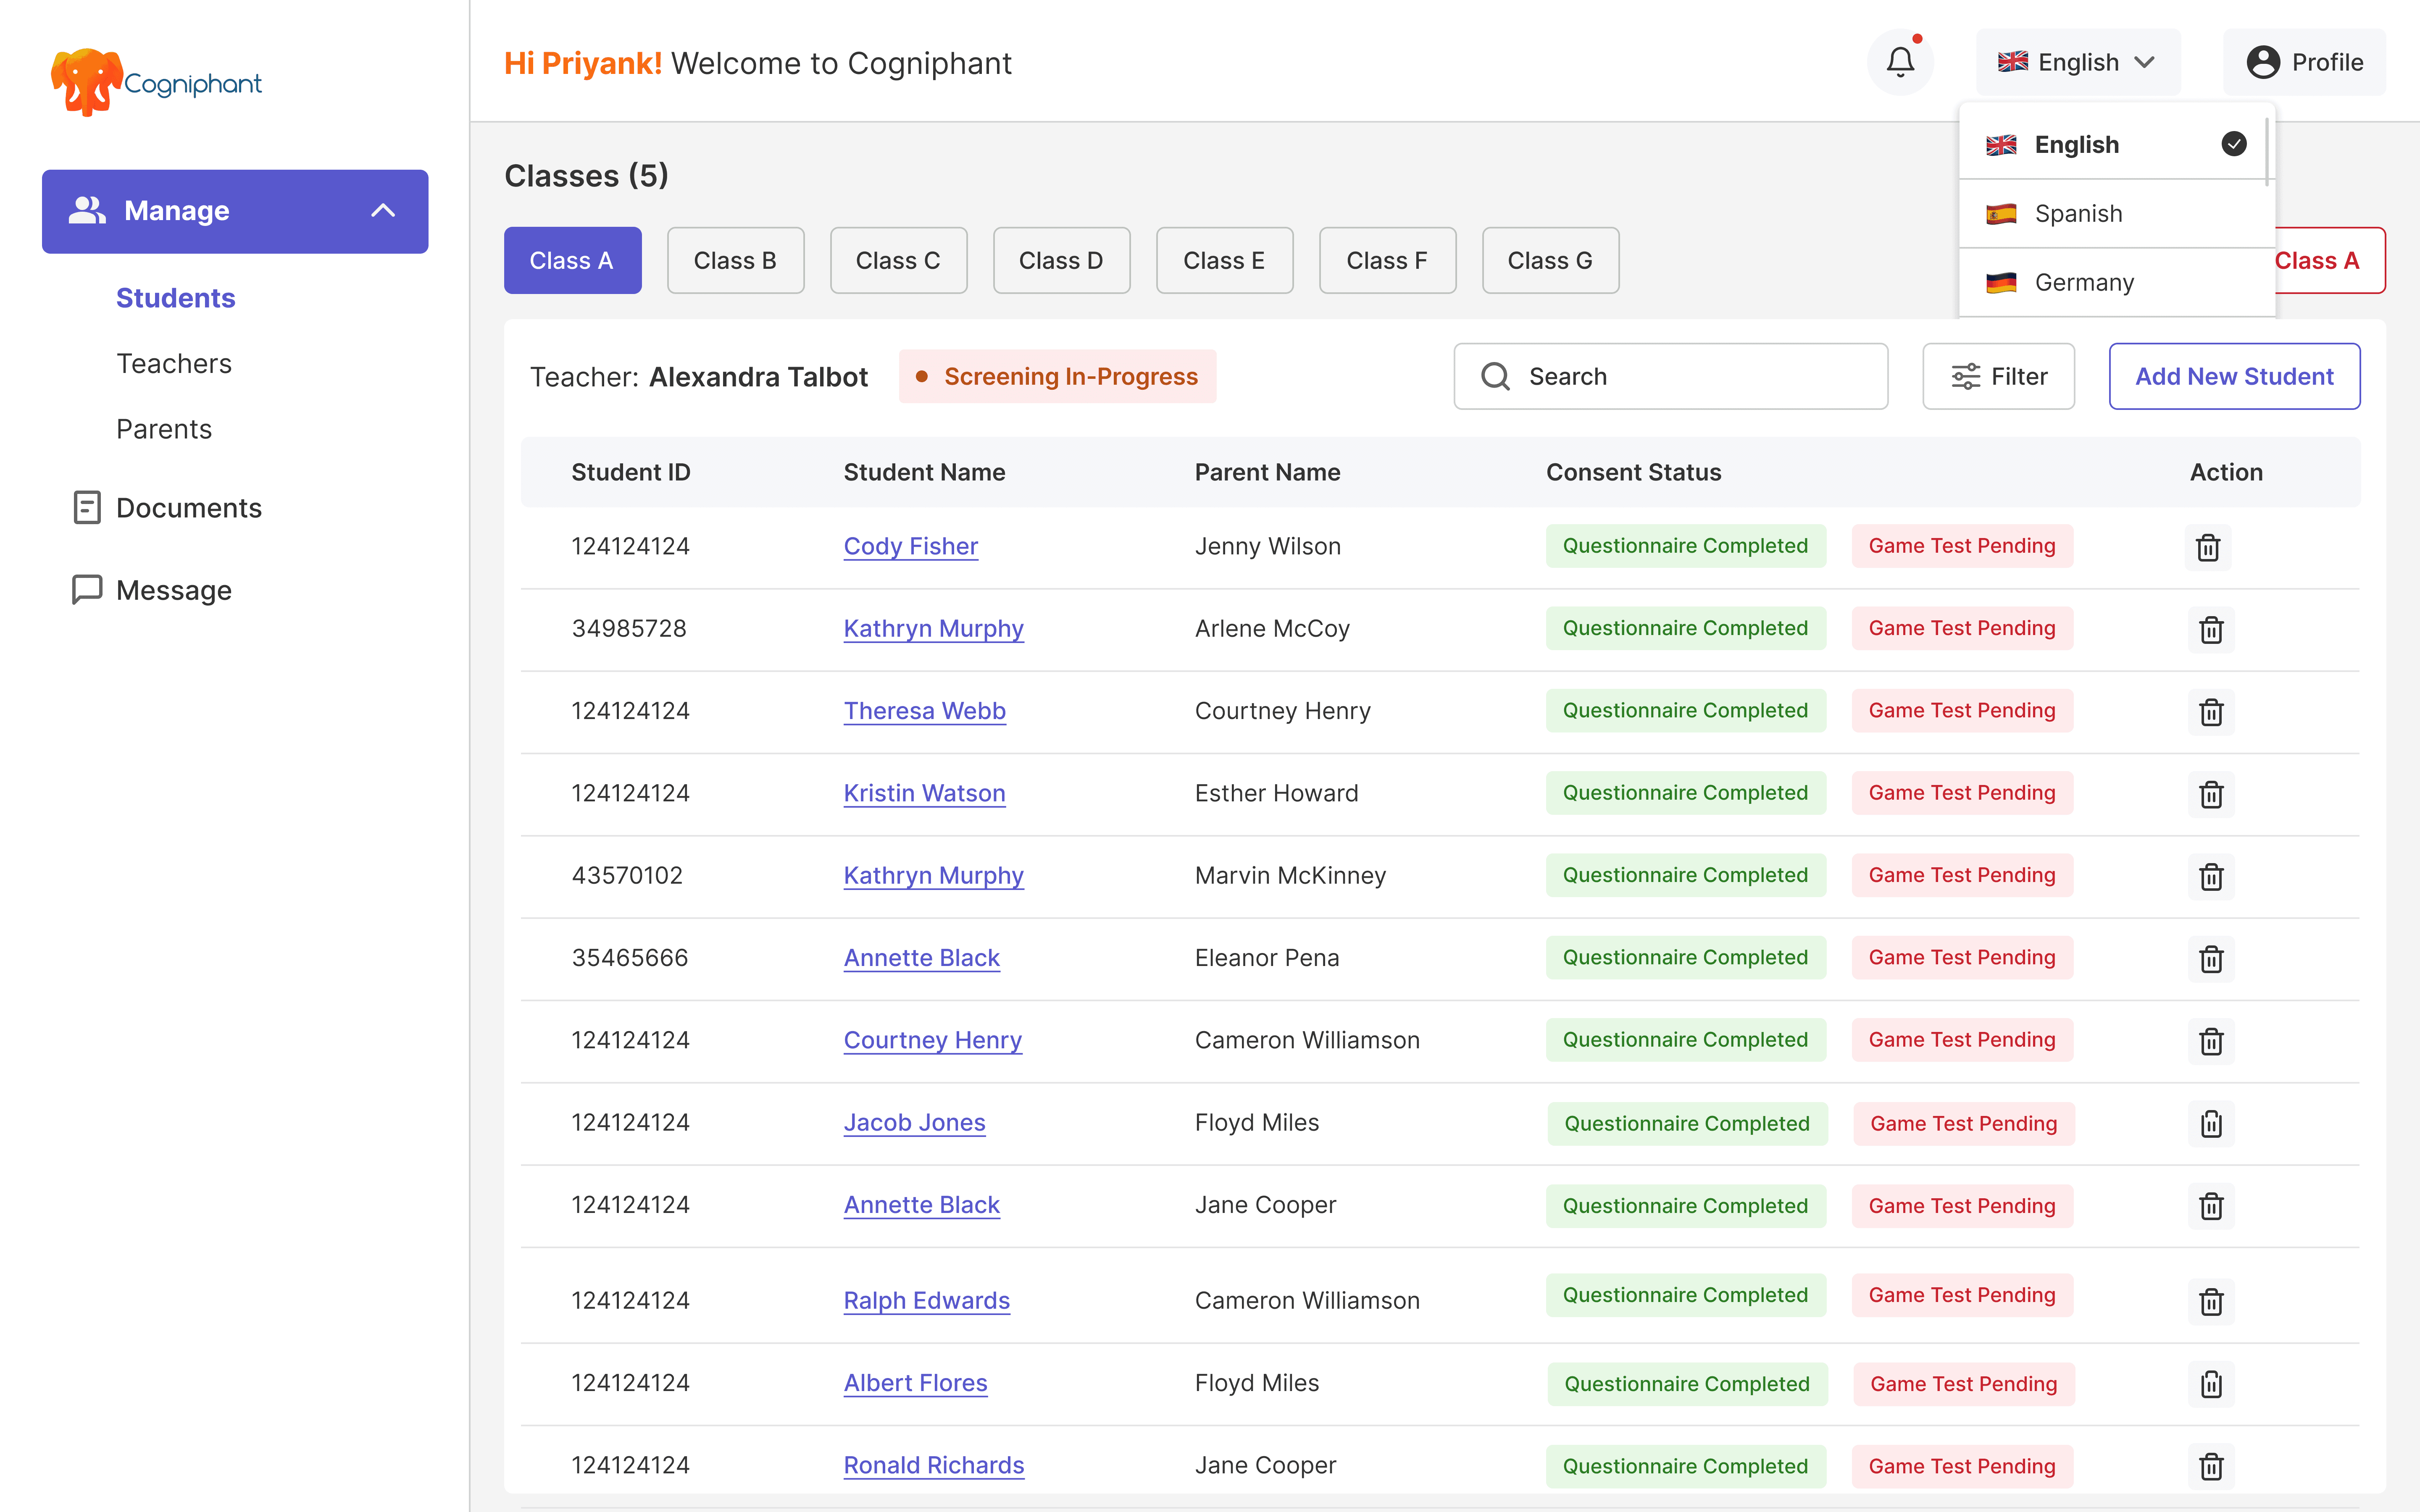Click the Profile avatar icon
The image size is (2420, 1512).
tap(2262, 62)
